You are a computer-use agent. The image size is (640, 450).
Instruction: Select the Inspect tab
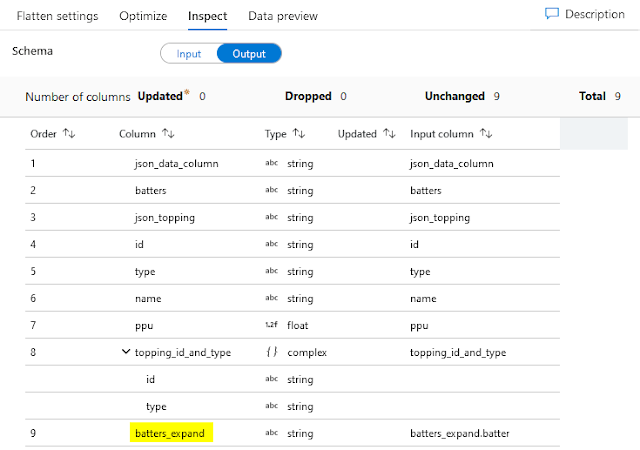(x=207, y=16)
